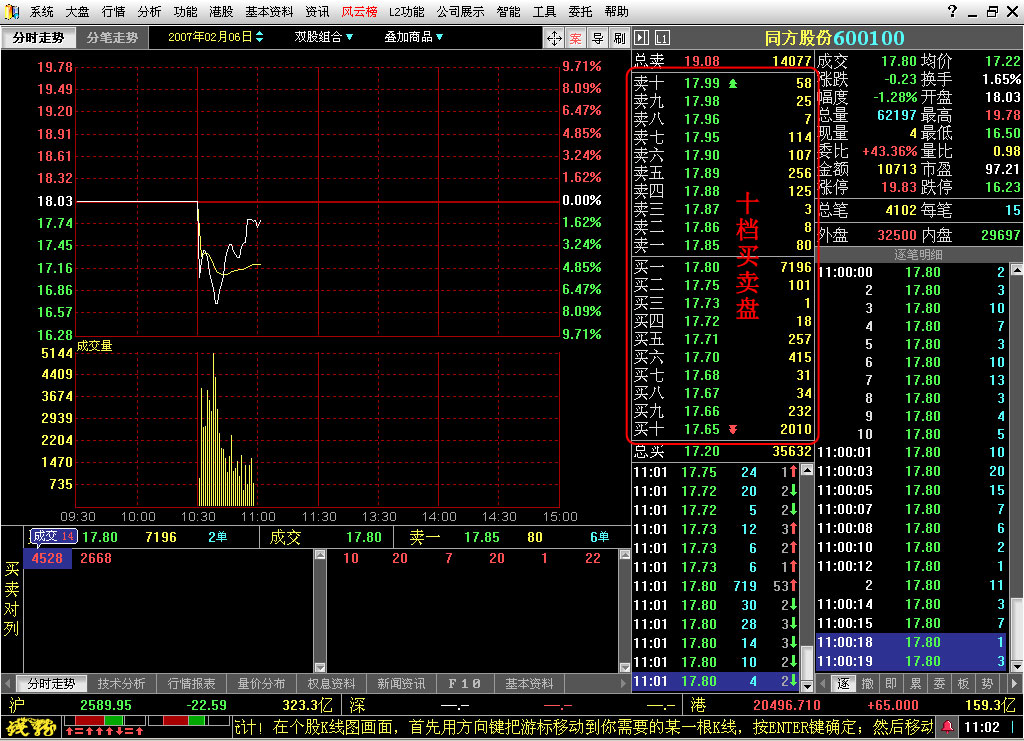Click the L1 level icon
Viewport: 1024px width, 741px height.
click(x=662, y=38)
